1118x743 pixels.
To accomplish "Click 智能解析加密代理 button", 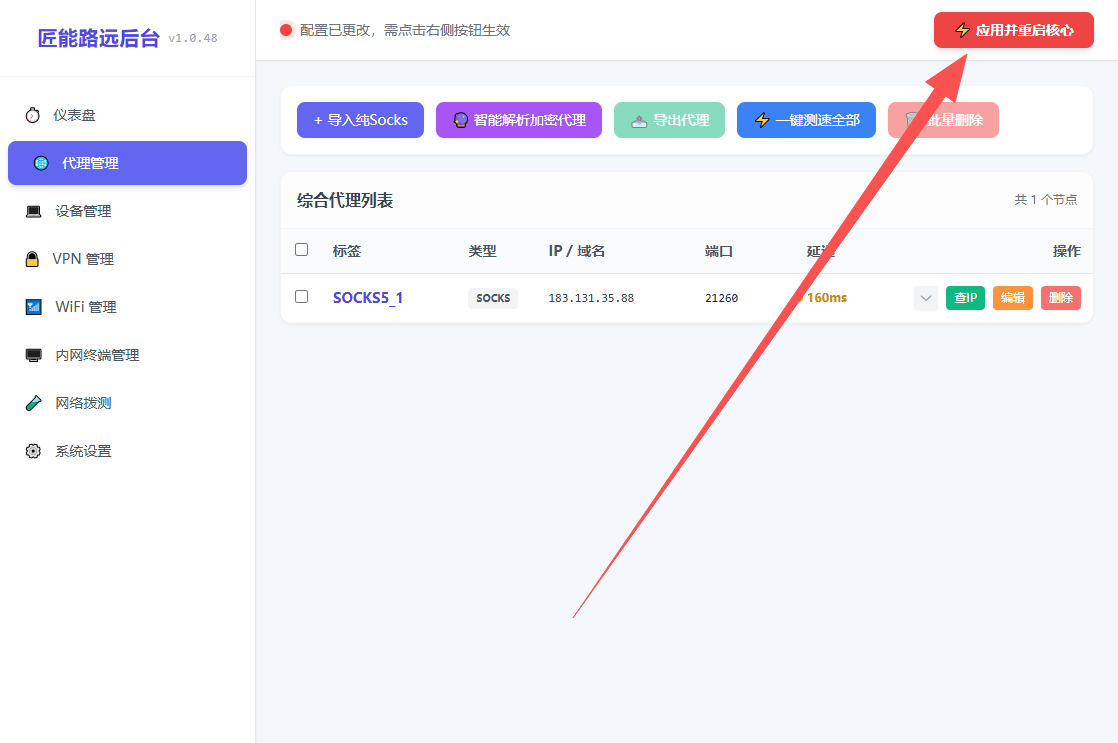I will (518, 120).
